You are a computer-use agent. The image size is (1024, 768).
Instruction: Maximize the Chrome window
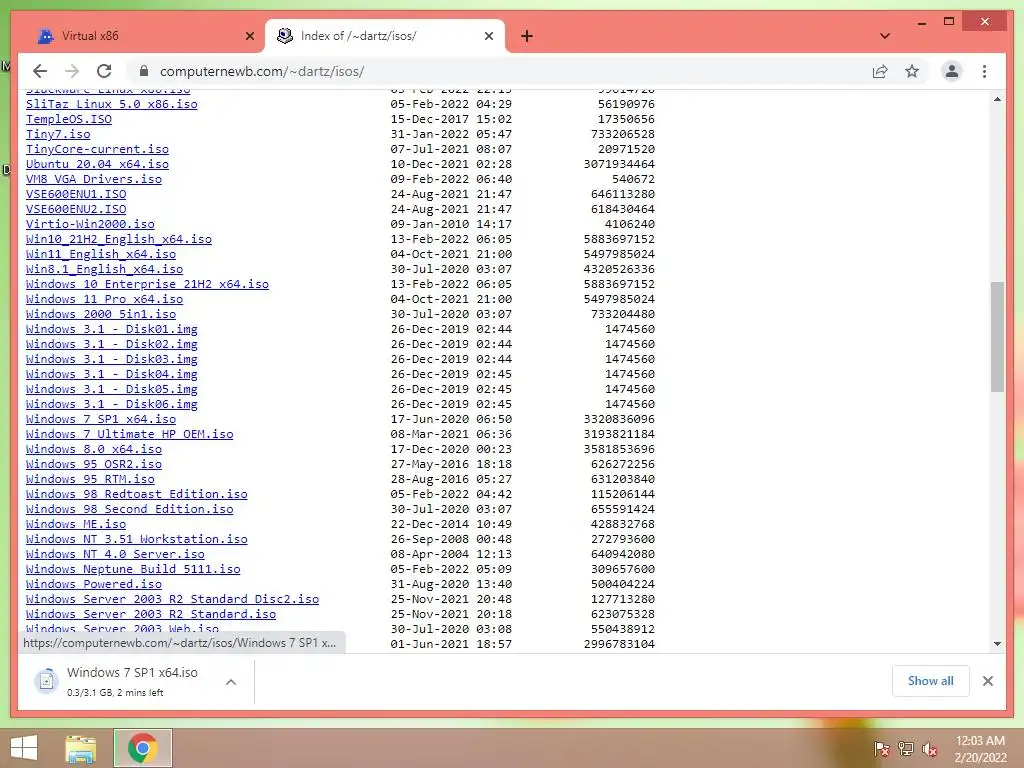pos(949,22)
